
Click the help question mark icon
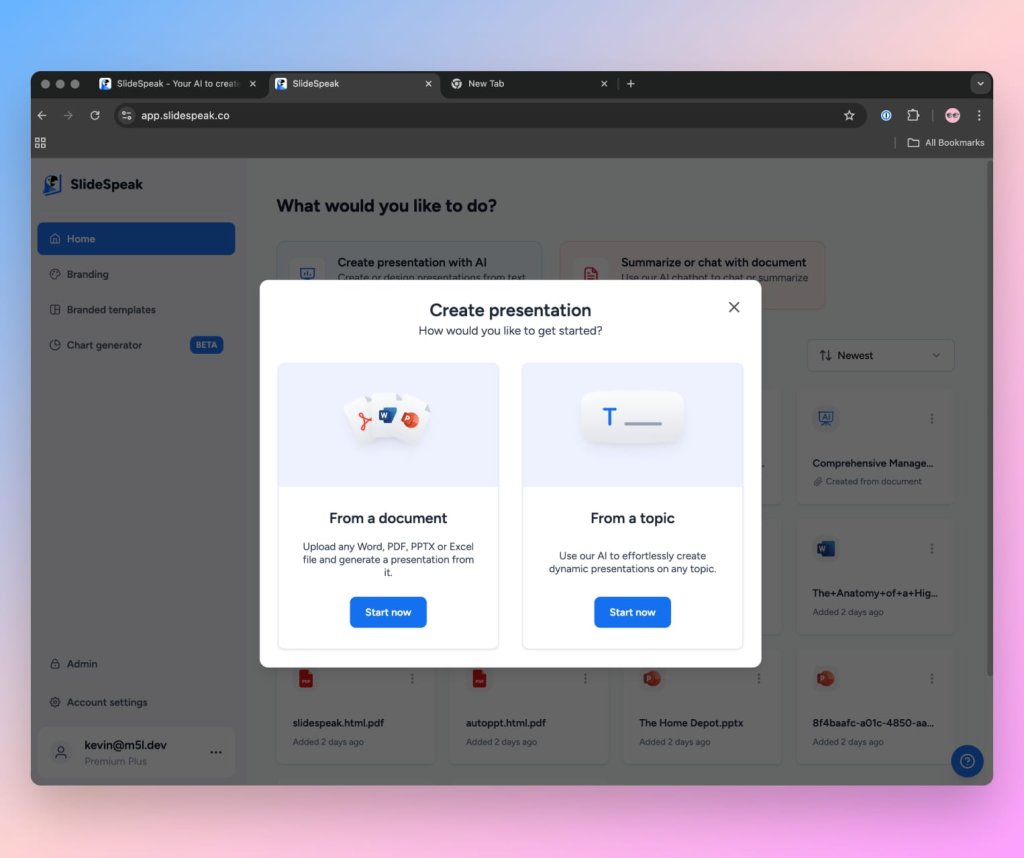pyautogui.click(x=967, y=761)
